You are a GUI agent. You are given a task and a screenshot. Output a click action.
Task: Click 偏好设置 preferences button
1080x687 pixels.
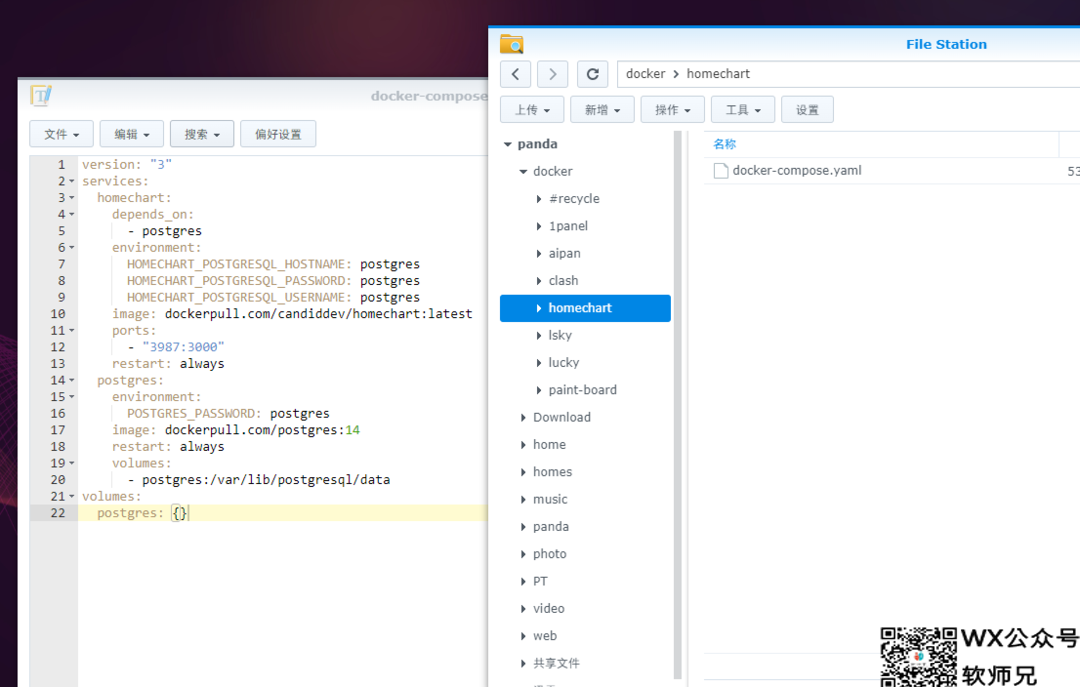pos(278,134)
